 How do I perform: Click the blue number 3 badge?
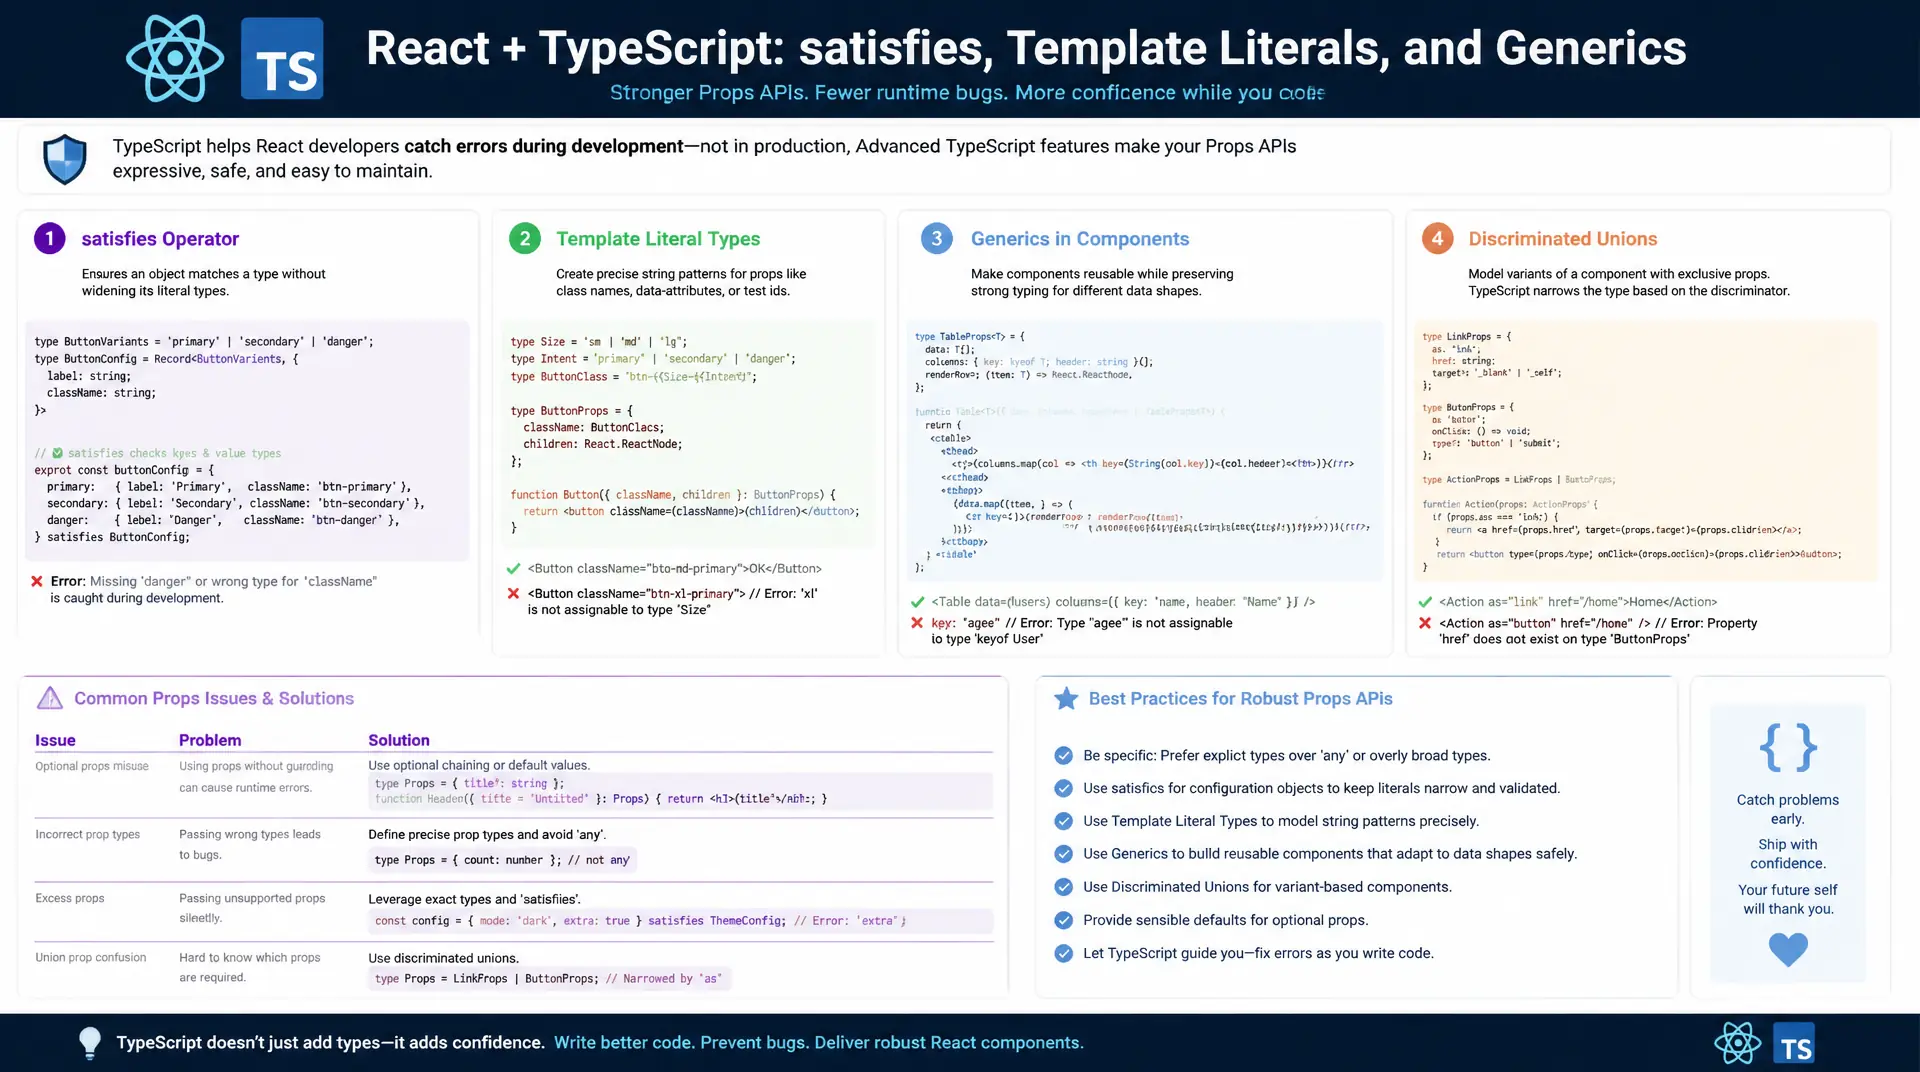937,238
